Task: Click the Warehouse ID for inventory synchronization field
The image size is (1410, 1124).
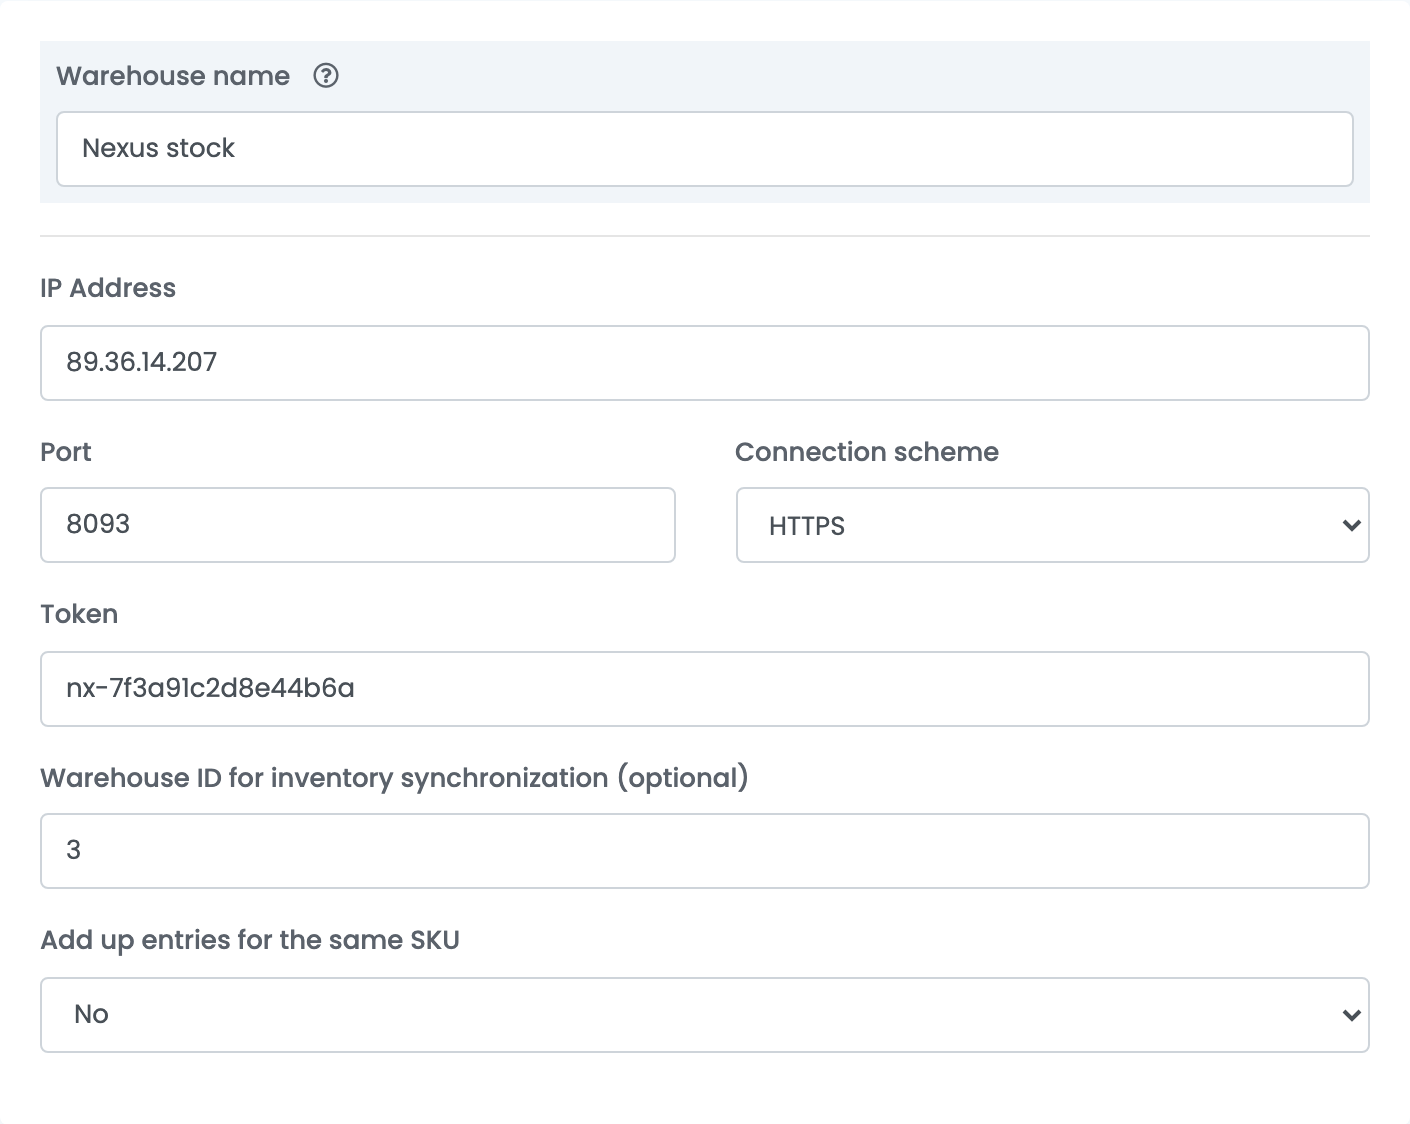Action: tap(705, 851)
